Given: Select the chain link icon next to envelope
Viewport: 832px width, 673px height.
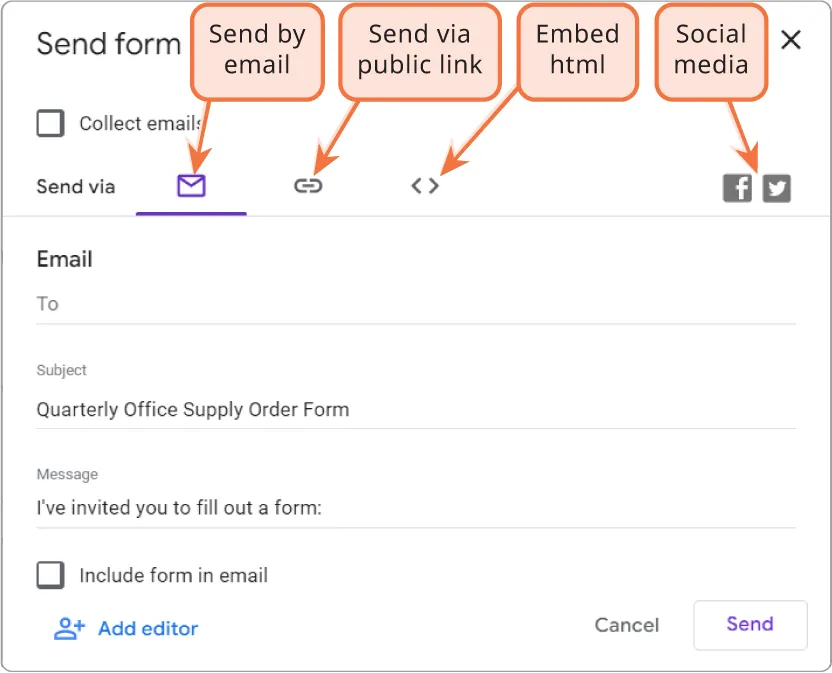Looking at the screenshot, I should tap(309, 185).
